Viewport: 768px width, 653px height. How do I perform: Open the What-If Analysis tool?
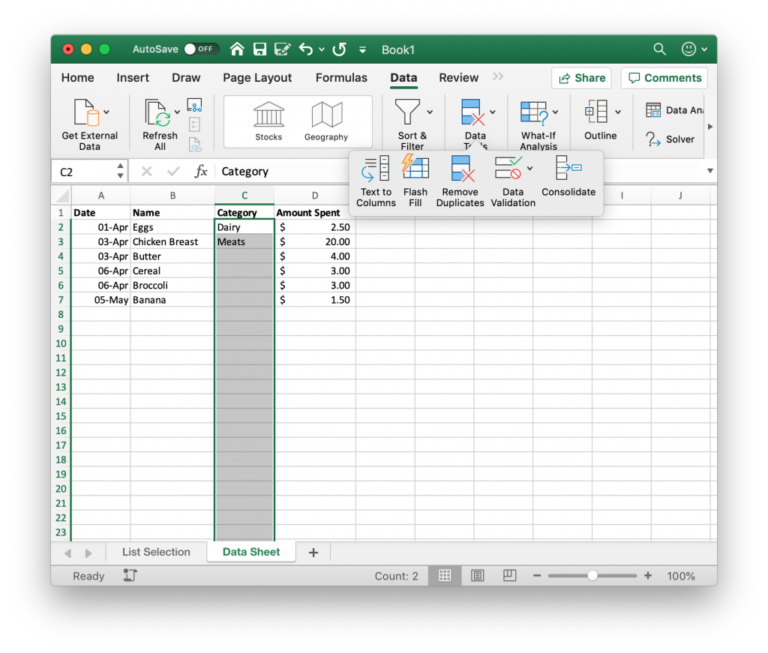pyautogui.click(x=534, y=112)
